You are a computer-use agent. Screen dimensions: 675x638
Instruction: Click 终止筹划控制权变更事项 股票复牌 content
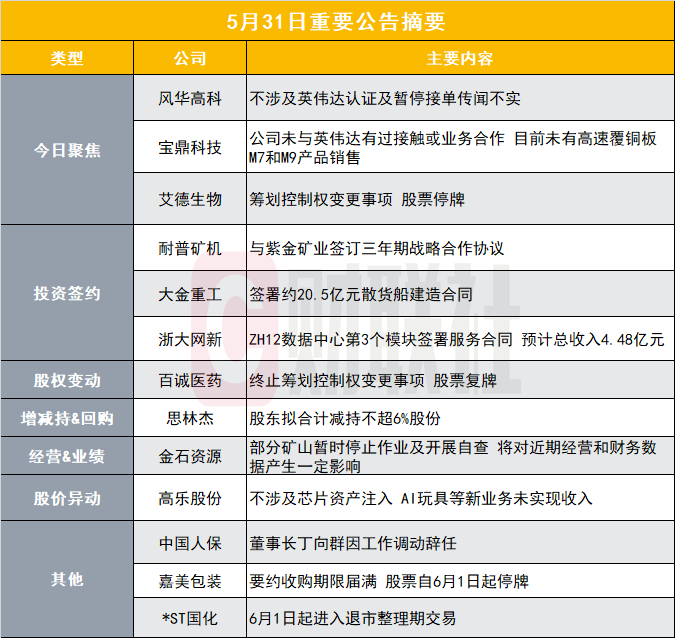(x=373, y=381)
